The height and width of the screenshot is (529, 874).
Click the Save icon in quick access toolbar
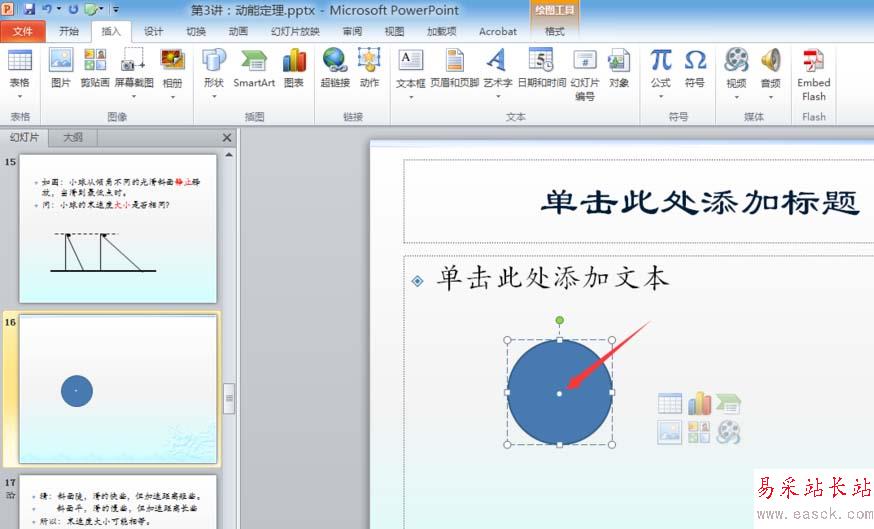coord(28,9)
